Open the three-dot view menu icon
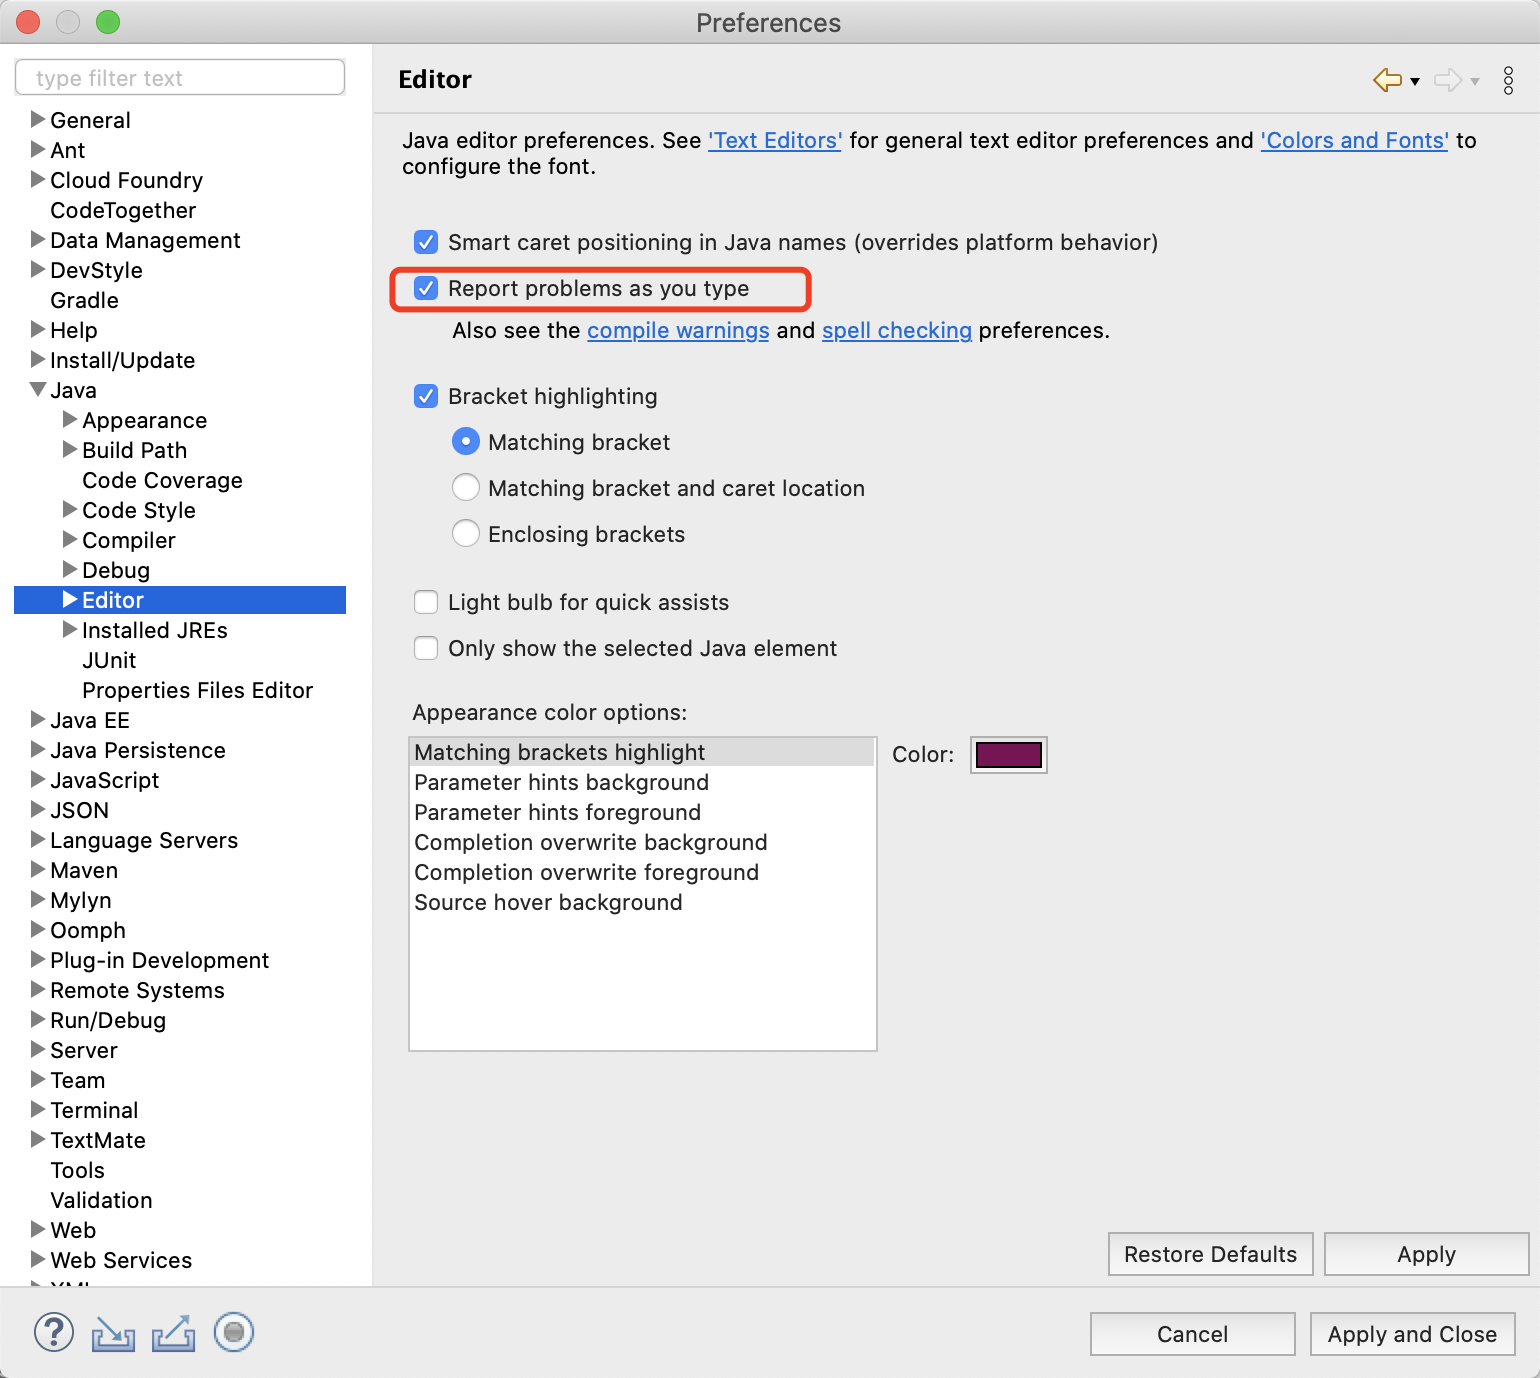This screenshot has height=1378, width=1540. [x=1508, y=80]
